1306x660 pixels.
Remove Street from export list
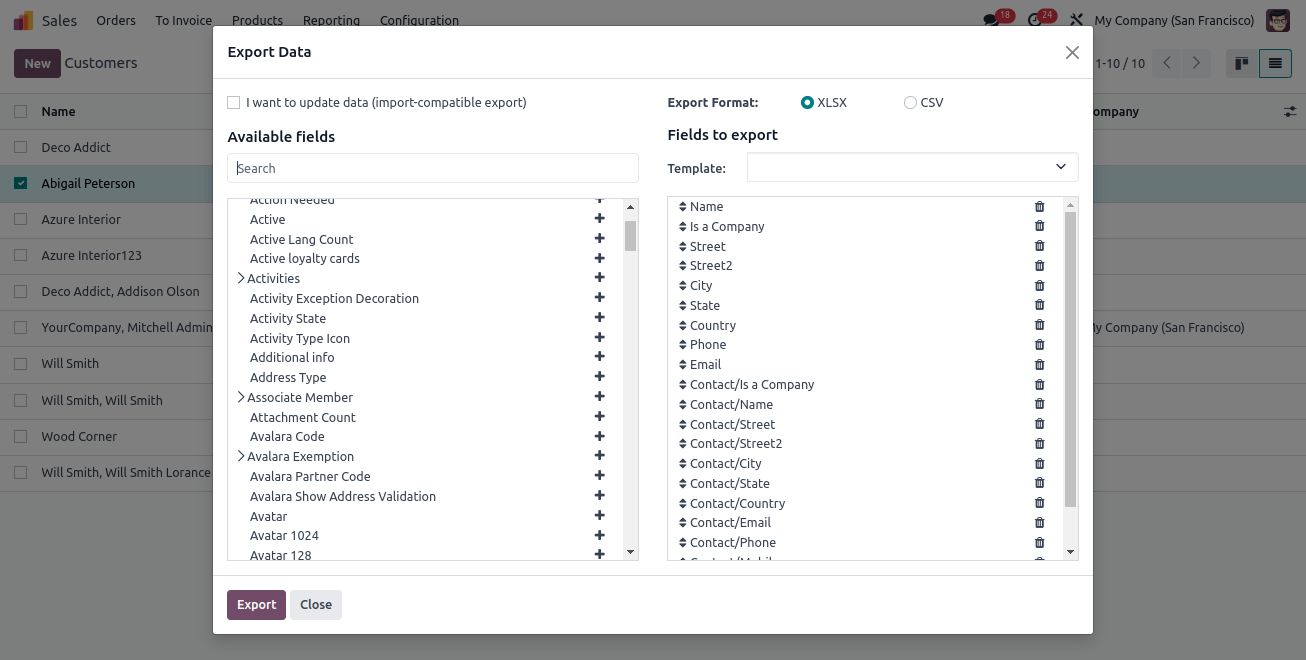1040,246
